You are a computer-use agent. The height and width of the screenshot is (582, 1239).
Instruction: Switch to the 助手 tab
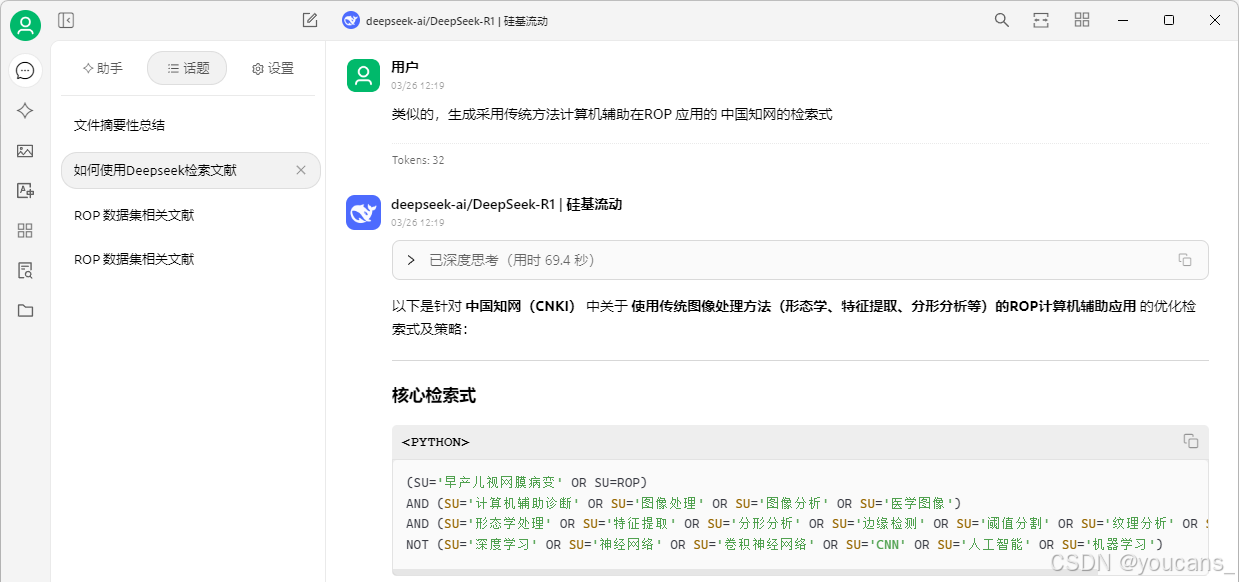pos(103,68)
